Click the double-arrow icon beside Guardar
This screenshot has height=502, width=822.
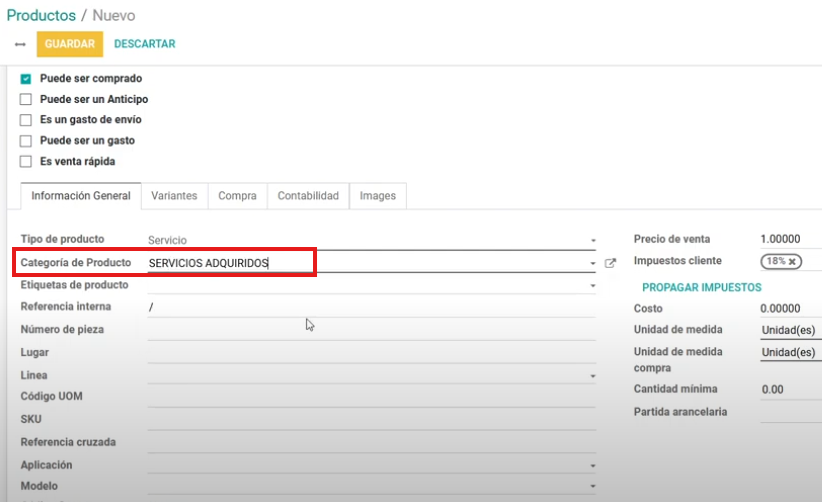tap(20, 44)
